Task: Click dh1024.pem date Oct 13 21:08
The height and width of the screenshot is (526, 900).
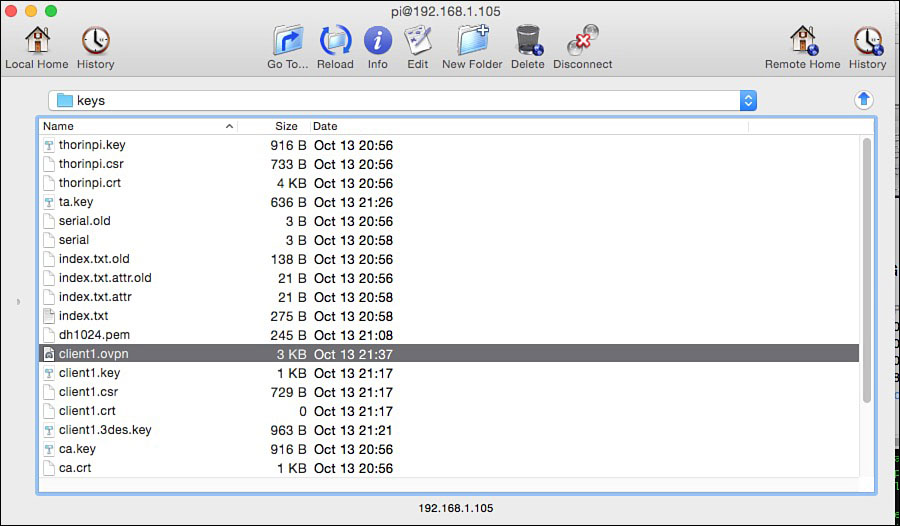Action: tap(353, 335)
